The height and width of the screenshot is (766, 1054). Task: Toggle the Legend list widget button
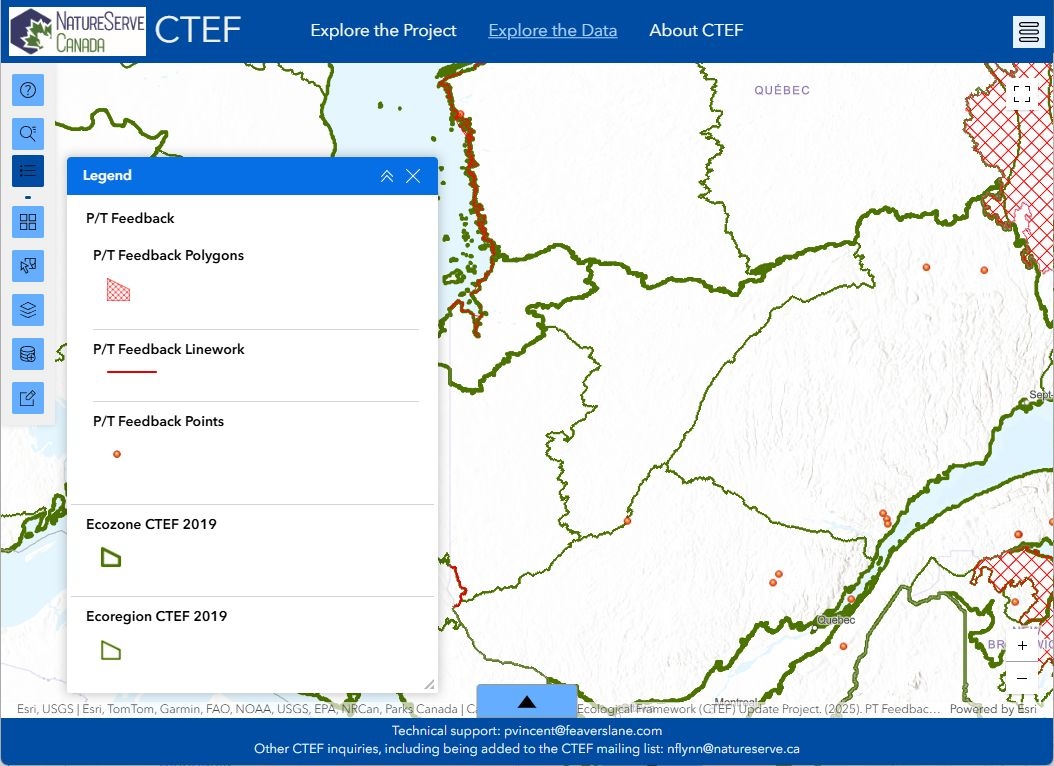click(x=28, y=171)
